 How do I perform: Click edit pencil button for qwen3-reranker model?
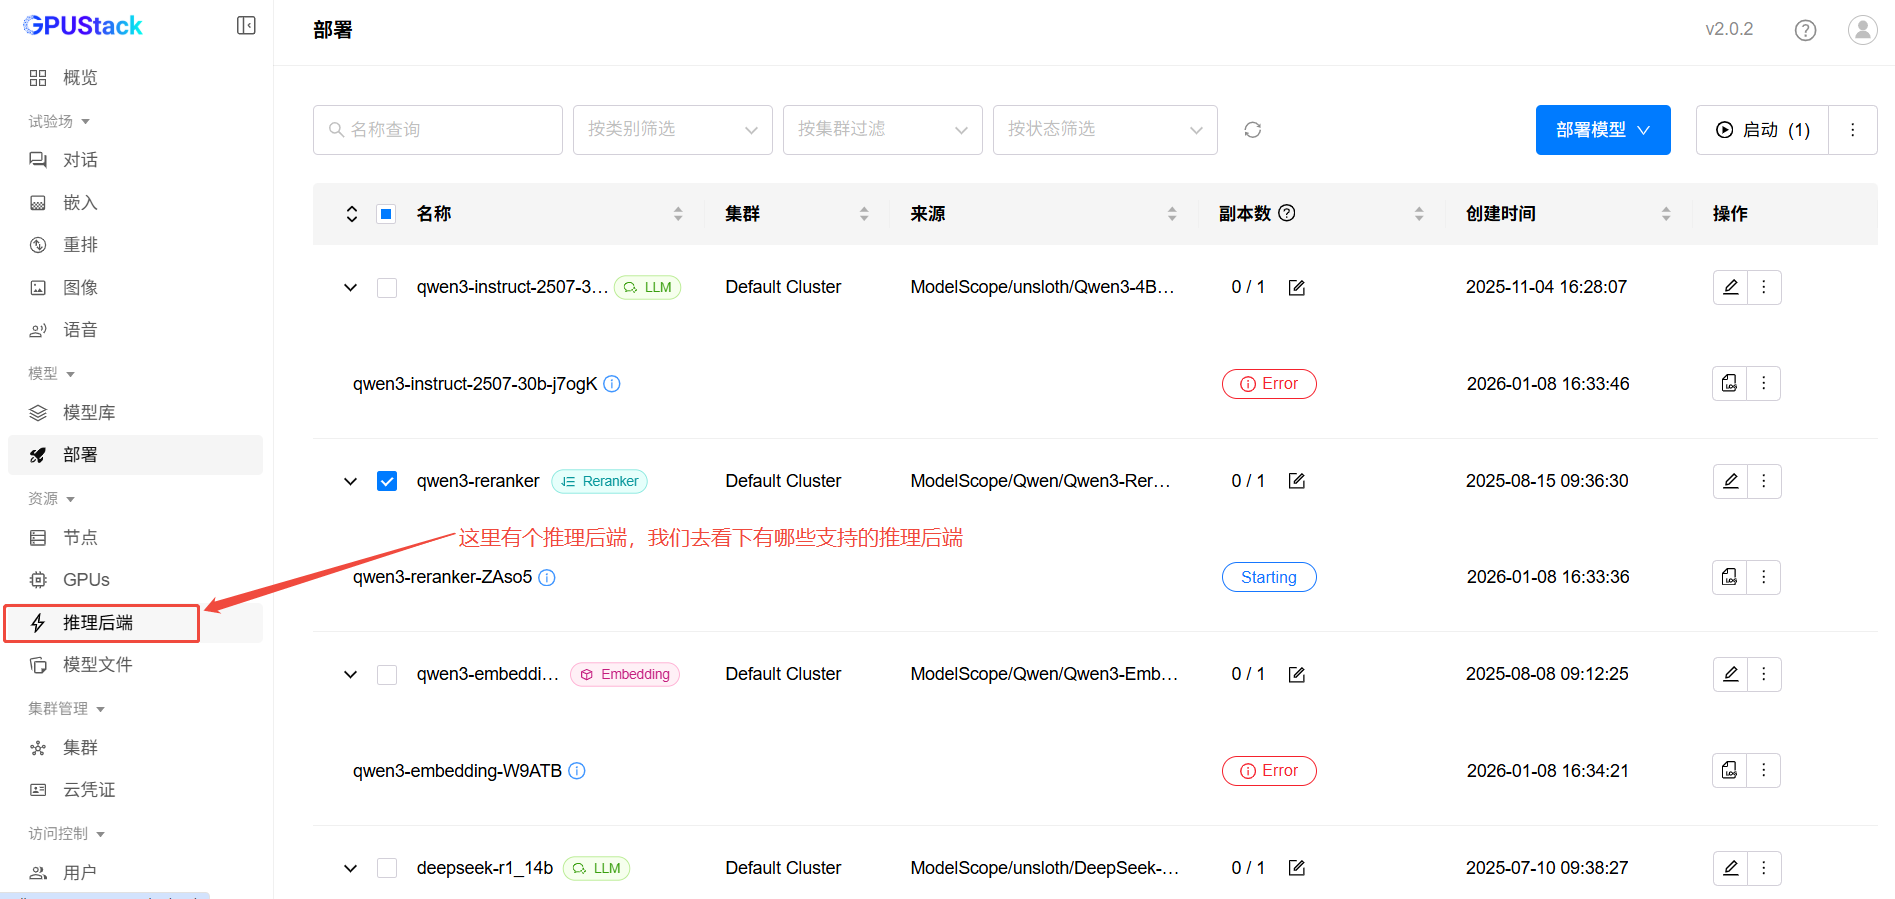tap(1730, 481)
